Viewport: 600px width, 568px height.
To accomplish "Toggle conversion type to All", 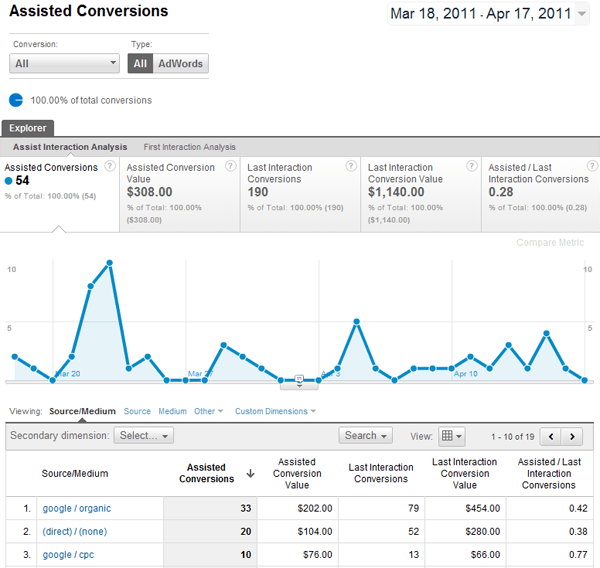I will coord(139,63).
